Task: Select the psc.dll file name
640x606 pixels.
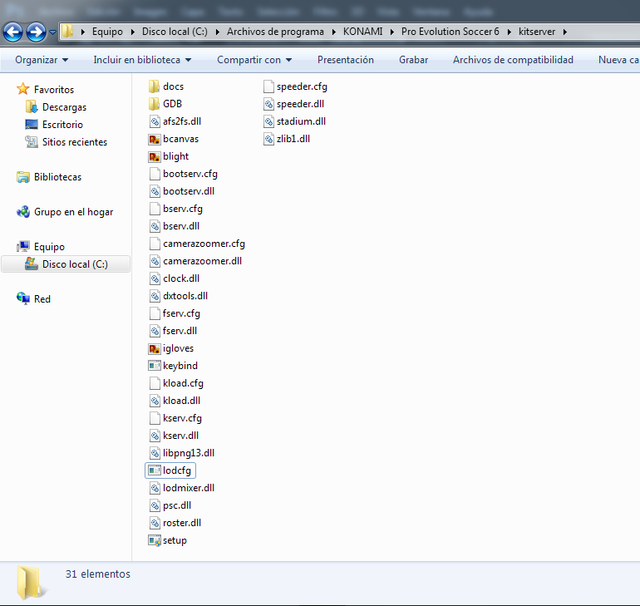Action: point(177,506)
